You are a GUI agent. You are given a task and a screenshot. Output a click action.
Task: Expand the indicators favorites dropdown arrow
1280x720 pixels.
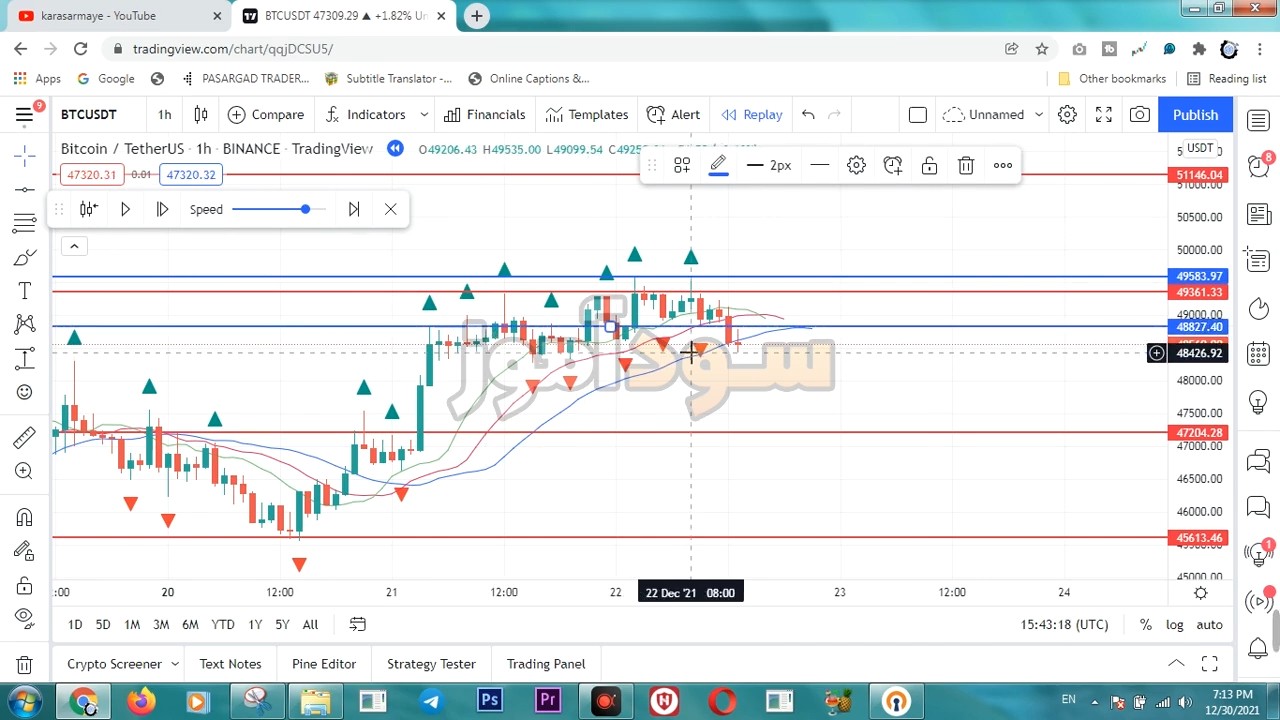point(424,115)
